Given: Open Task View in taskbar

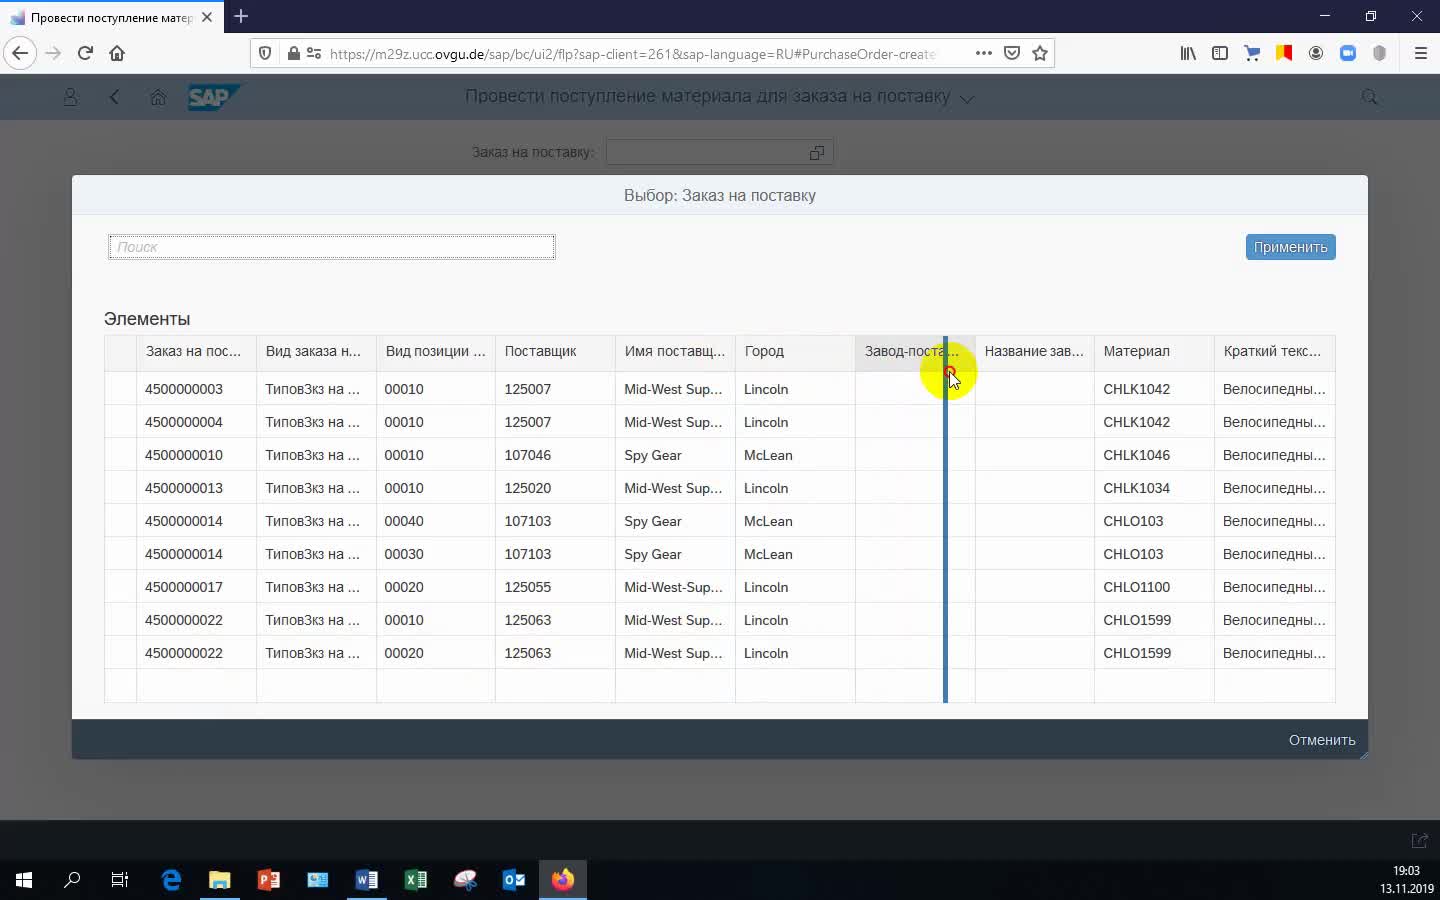Looking at the screenshot, I should click(120, 880).
